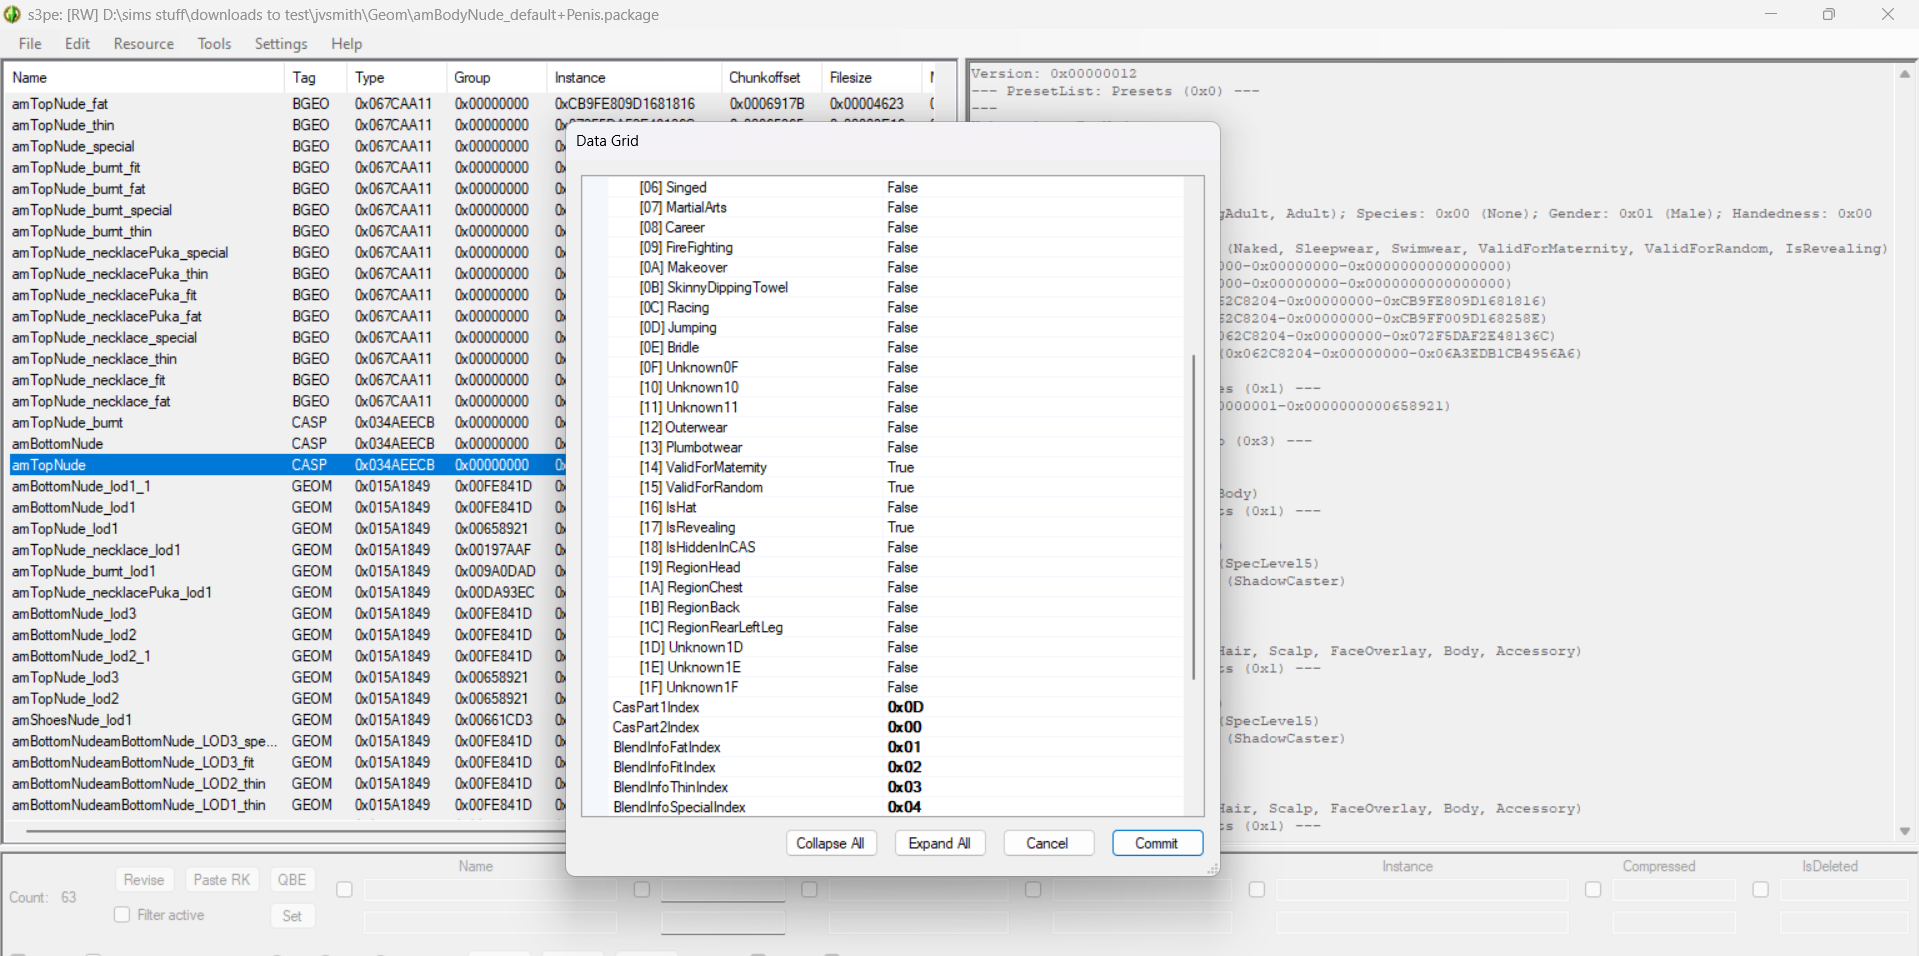This screenshot has height=956, width=1919.
Task: Click the QBE button
Action: click(x=292, y=880)
